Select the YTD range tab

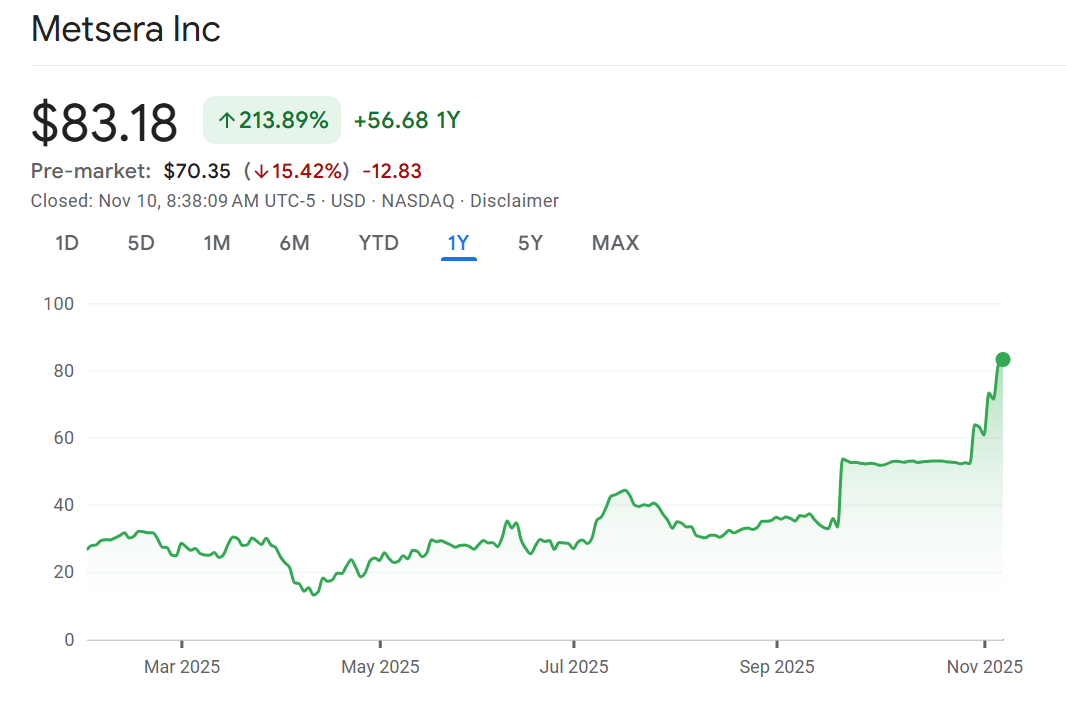(378, 243)
